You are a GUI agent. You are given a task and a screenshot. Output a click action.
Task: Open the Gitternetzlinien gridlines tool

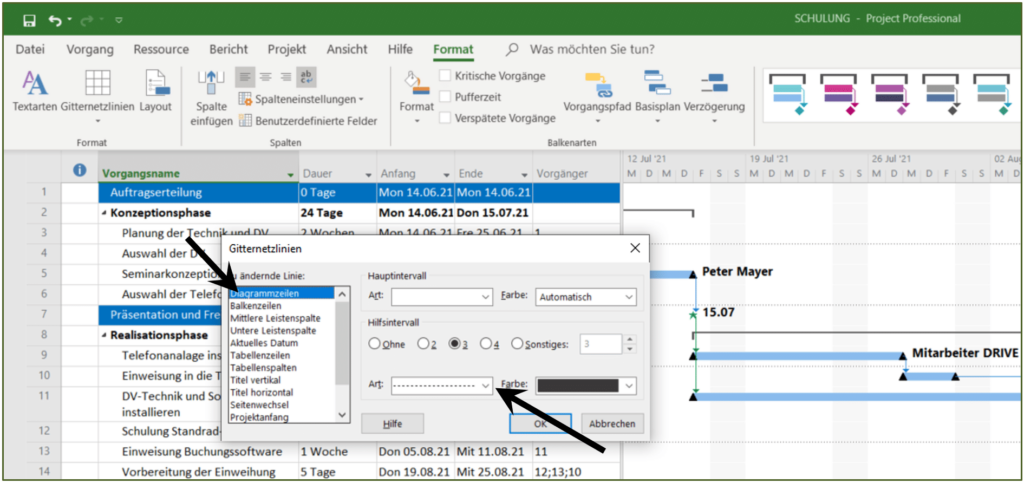click(97, 96)
